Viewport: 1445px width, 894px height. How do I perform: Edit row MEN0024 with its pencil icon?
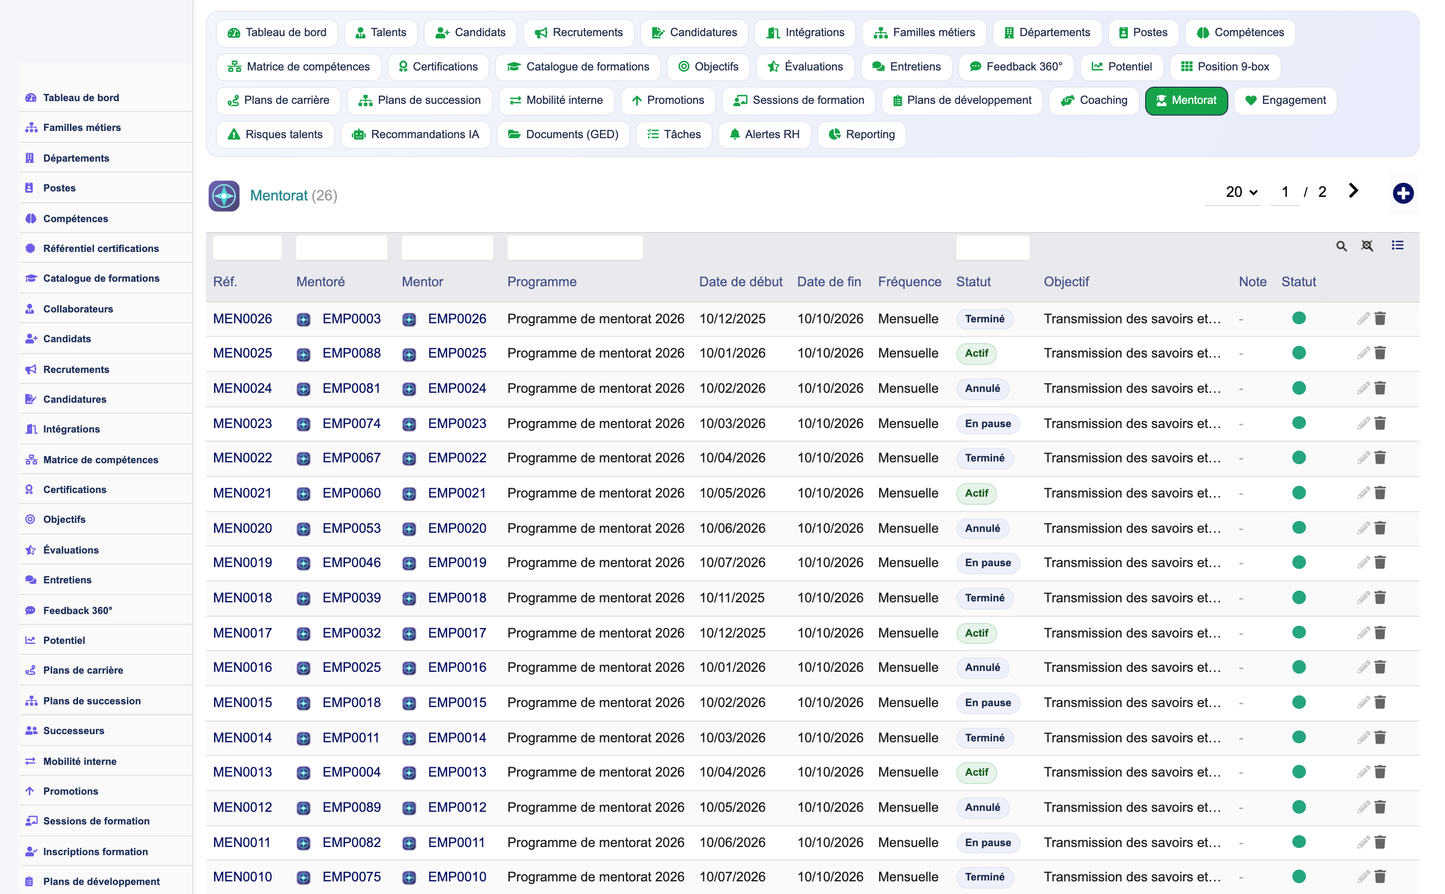(x=1363, y=388)
